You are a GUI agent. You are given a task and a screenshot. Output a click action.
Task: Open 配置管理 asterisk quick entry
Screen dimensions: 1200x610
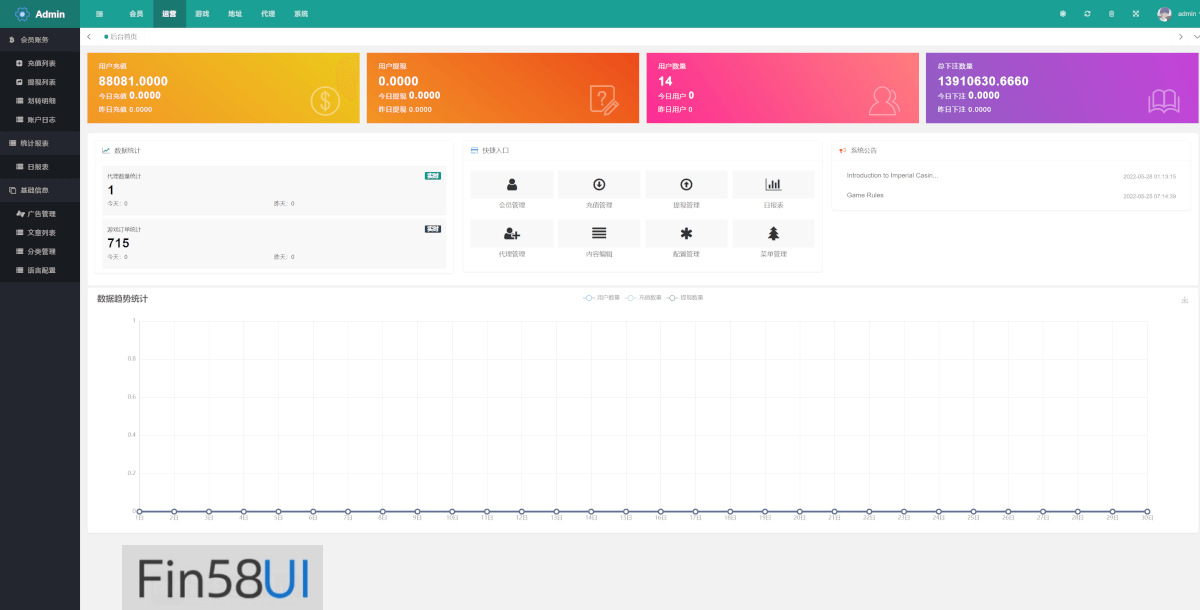pyautogui.click(x=686, y=234)
